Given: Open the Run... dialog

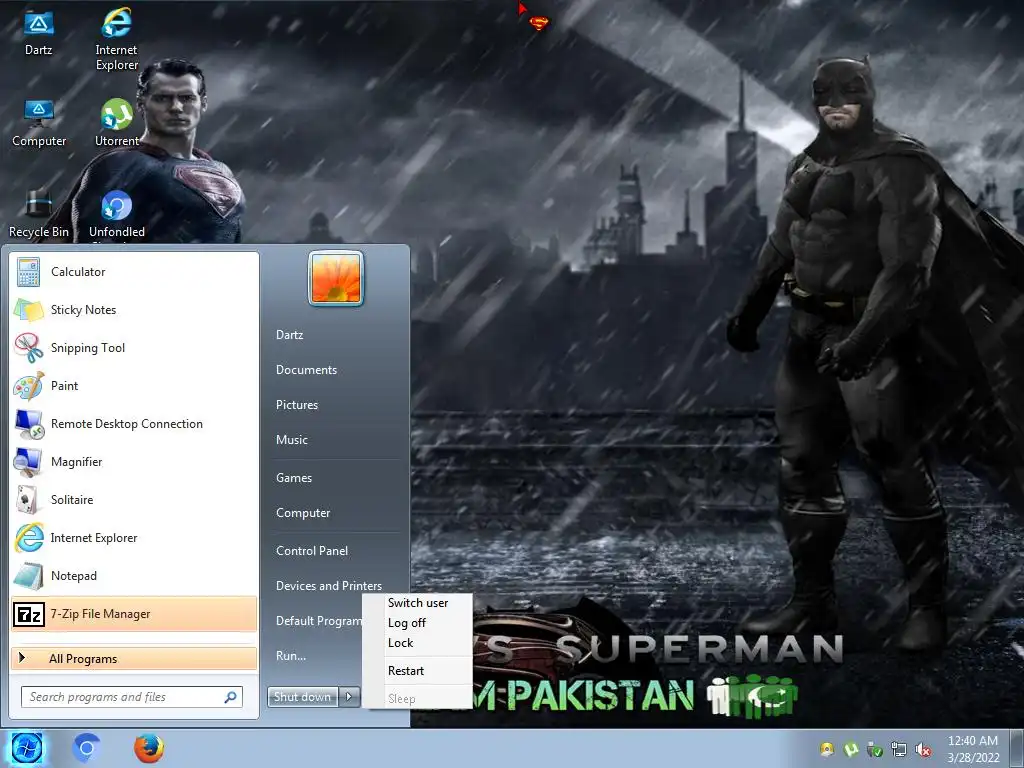Looking at the screenshot, I should point(291,656).
